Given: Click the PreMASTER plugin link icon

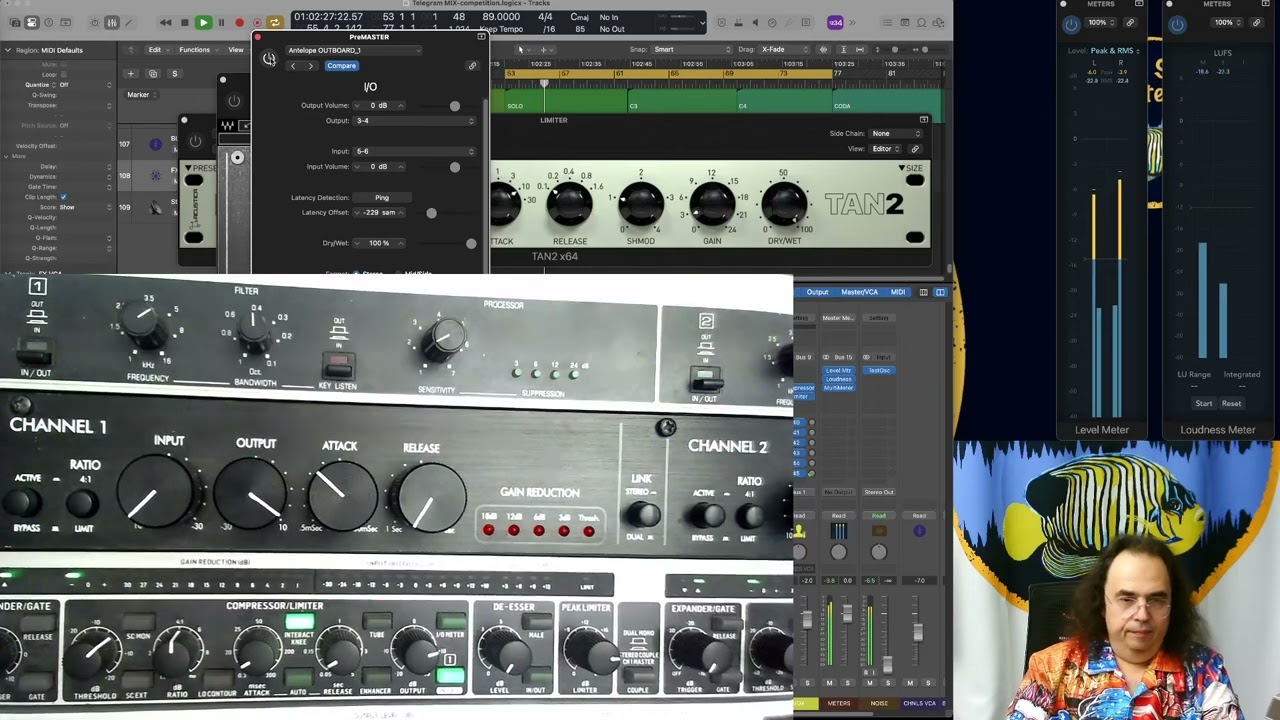Looking at the screenshot, I should [472, 66].
